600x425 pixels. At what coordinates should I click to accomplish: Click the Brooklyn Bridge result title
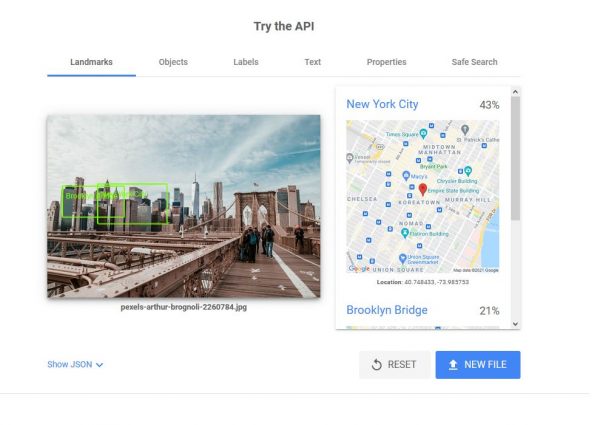[x=387, y=310]
